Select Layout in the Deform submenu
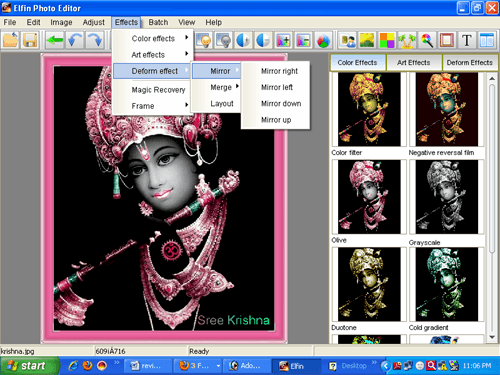The height and width of the screenshot is (375, 500). click(217, 104)
